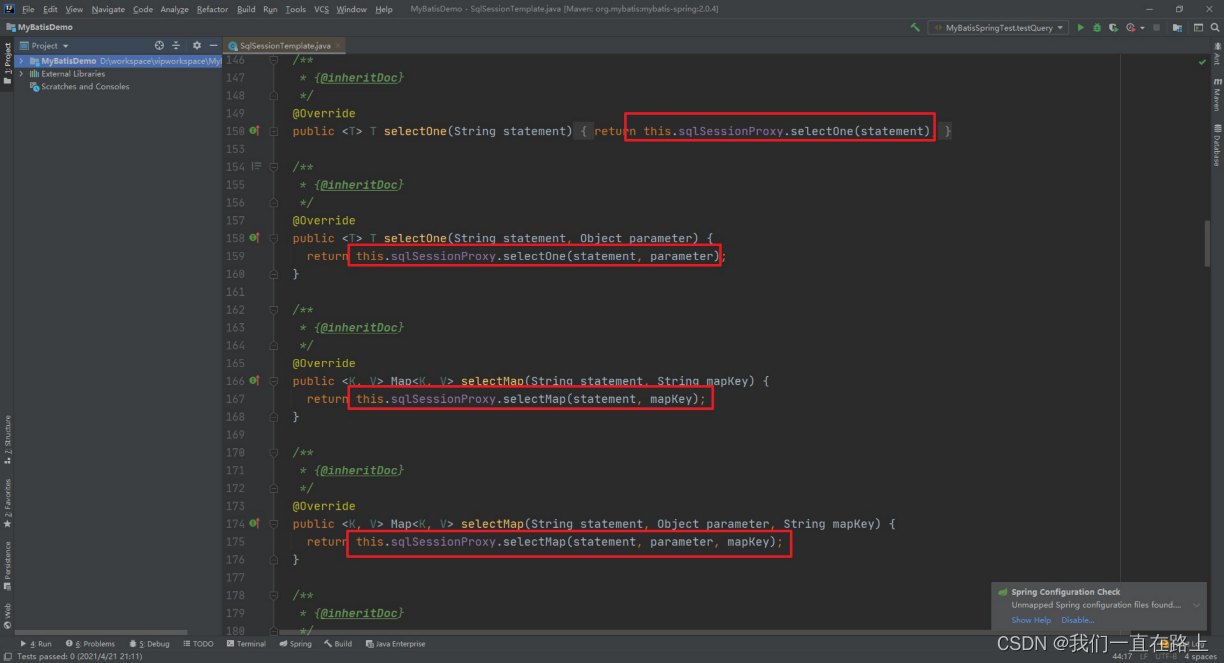
Task: Open the Terminal tool window tab
Action: [x=246, y=644]
